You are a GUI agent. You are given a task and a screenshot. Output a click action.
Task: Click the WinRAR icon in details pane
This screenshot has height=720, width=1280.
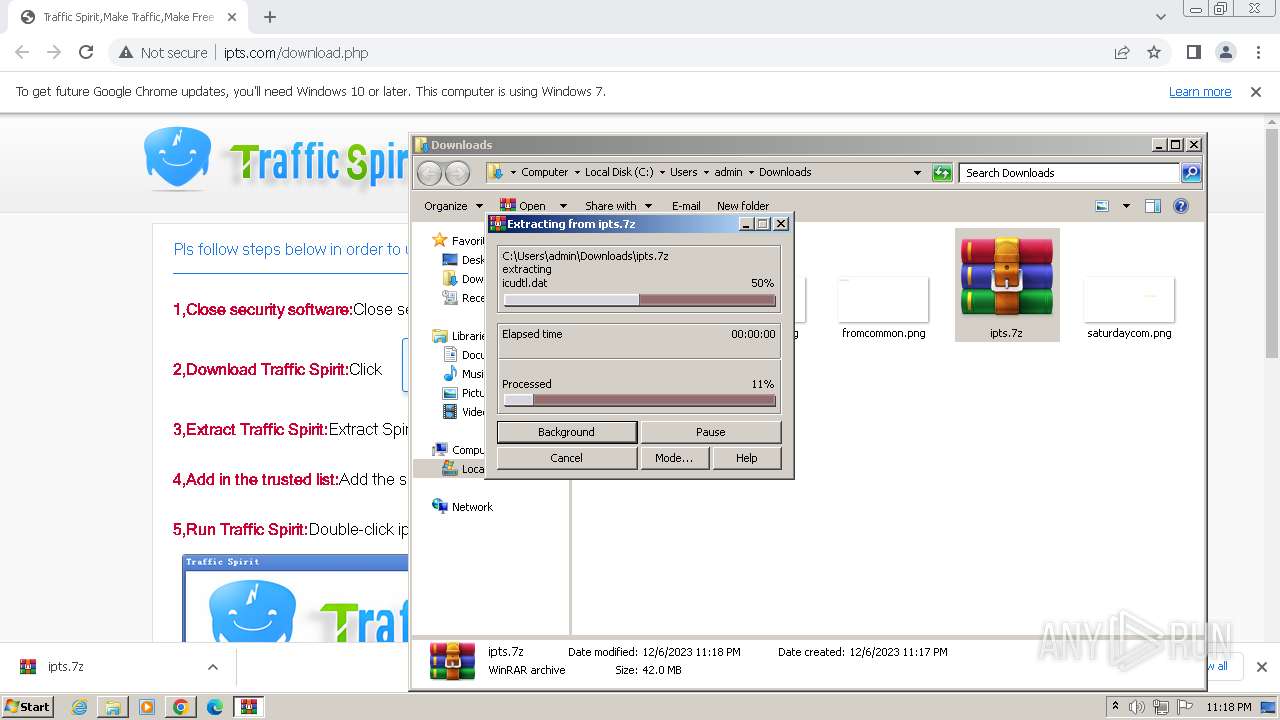452,660
